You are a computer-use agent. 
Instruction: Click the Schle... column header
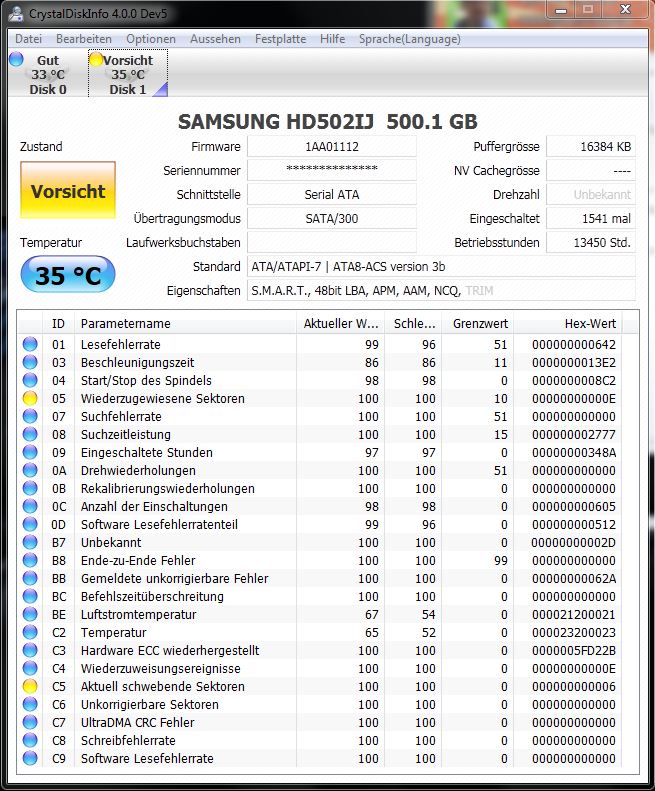(414, 323)
